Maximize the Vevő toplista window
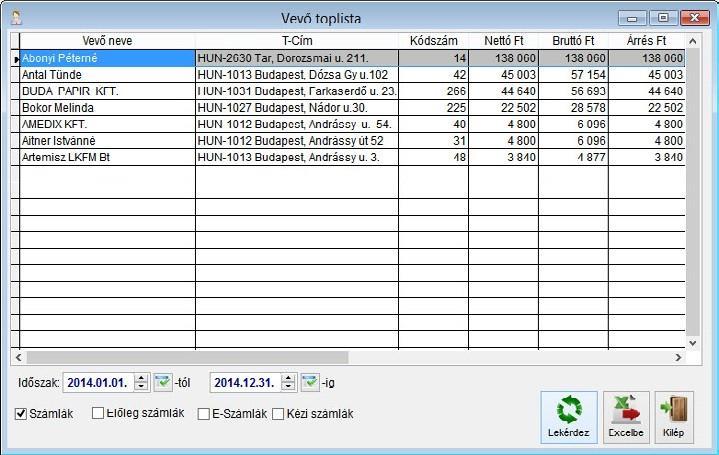The image size is (719, 455). 663,18
